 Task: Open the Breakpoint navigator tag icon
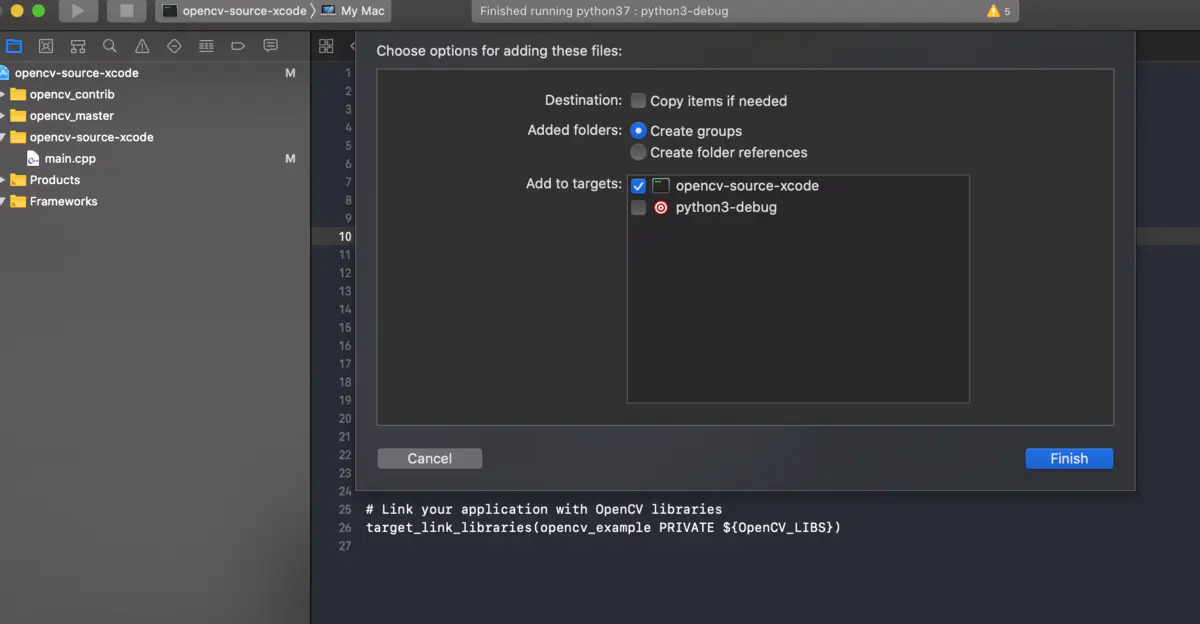pyautogui.click(x=237, y=45)
